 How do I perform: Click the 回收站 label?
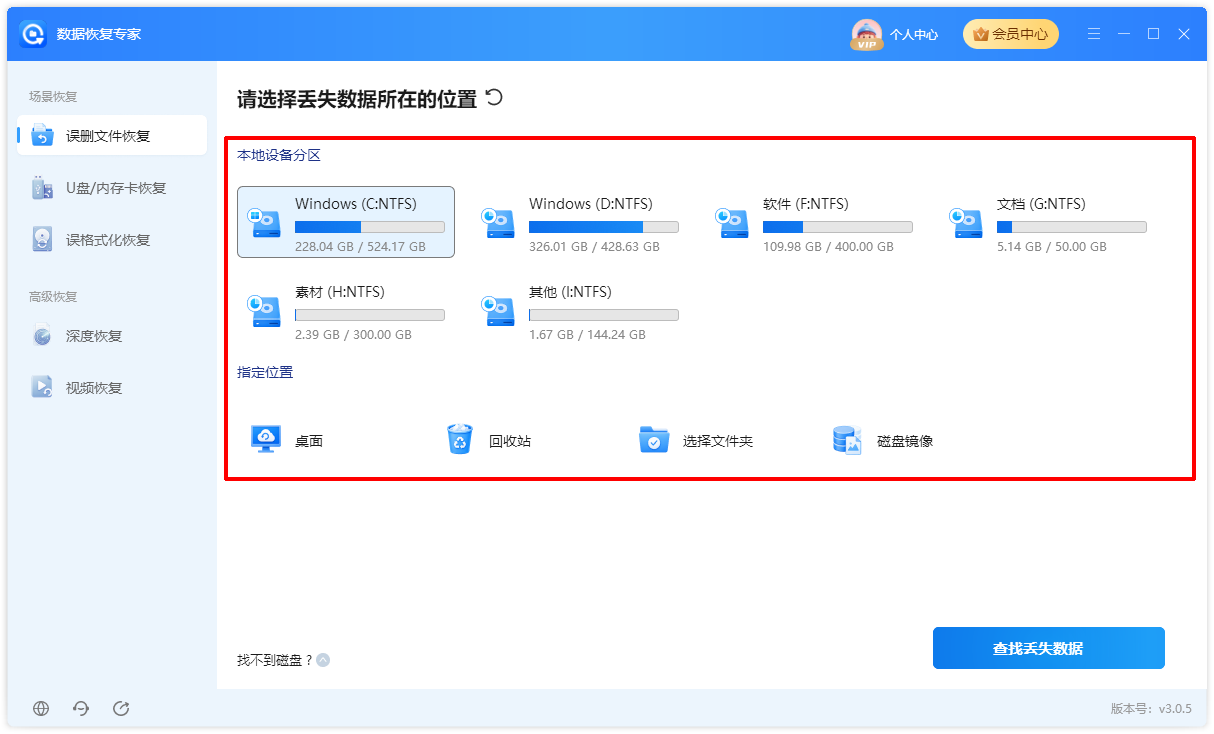click(510, 441)
